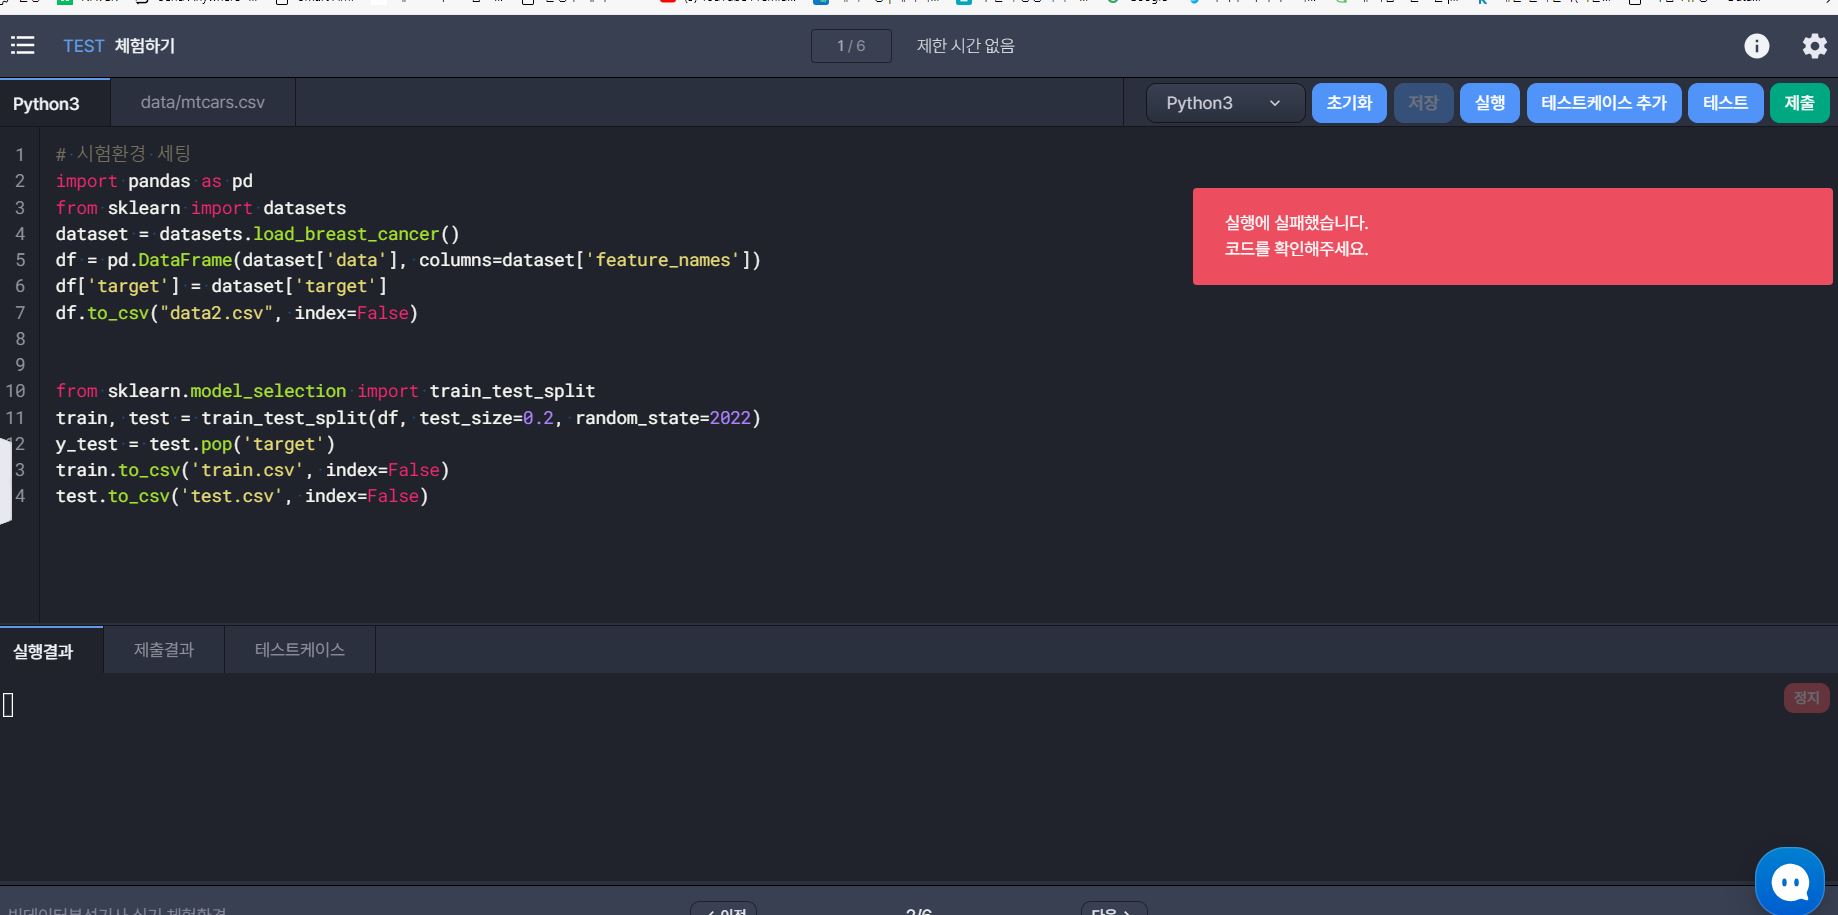Click the 1 / 6 page indicator
The image size is (1838, 915).
coord(851,46)
